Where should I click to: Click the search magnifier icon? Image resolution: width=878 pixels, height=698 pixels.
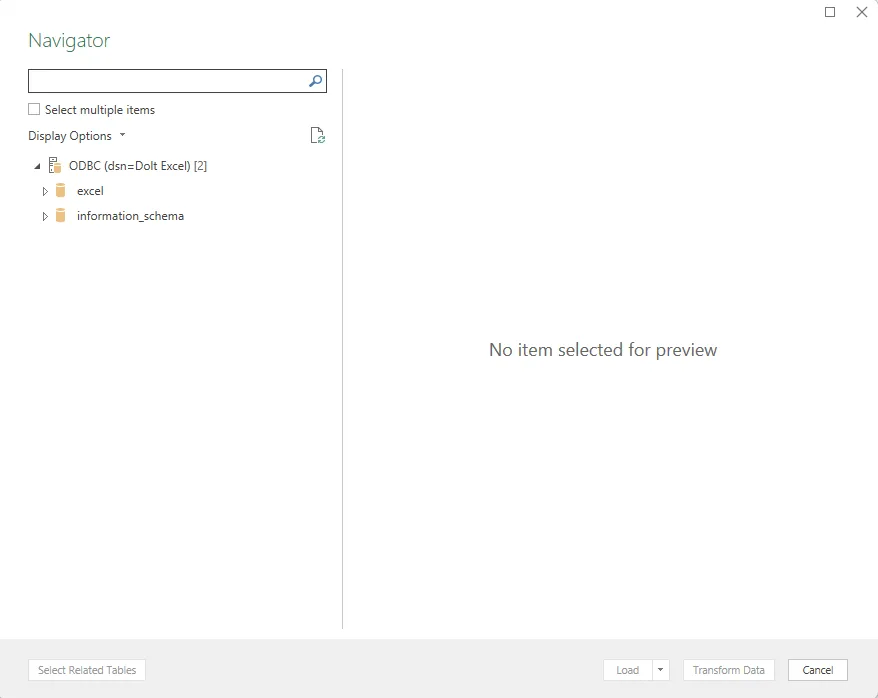coord(315,81)
